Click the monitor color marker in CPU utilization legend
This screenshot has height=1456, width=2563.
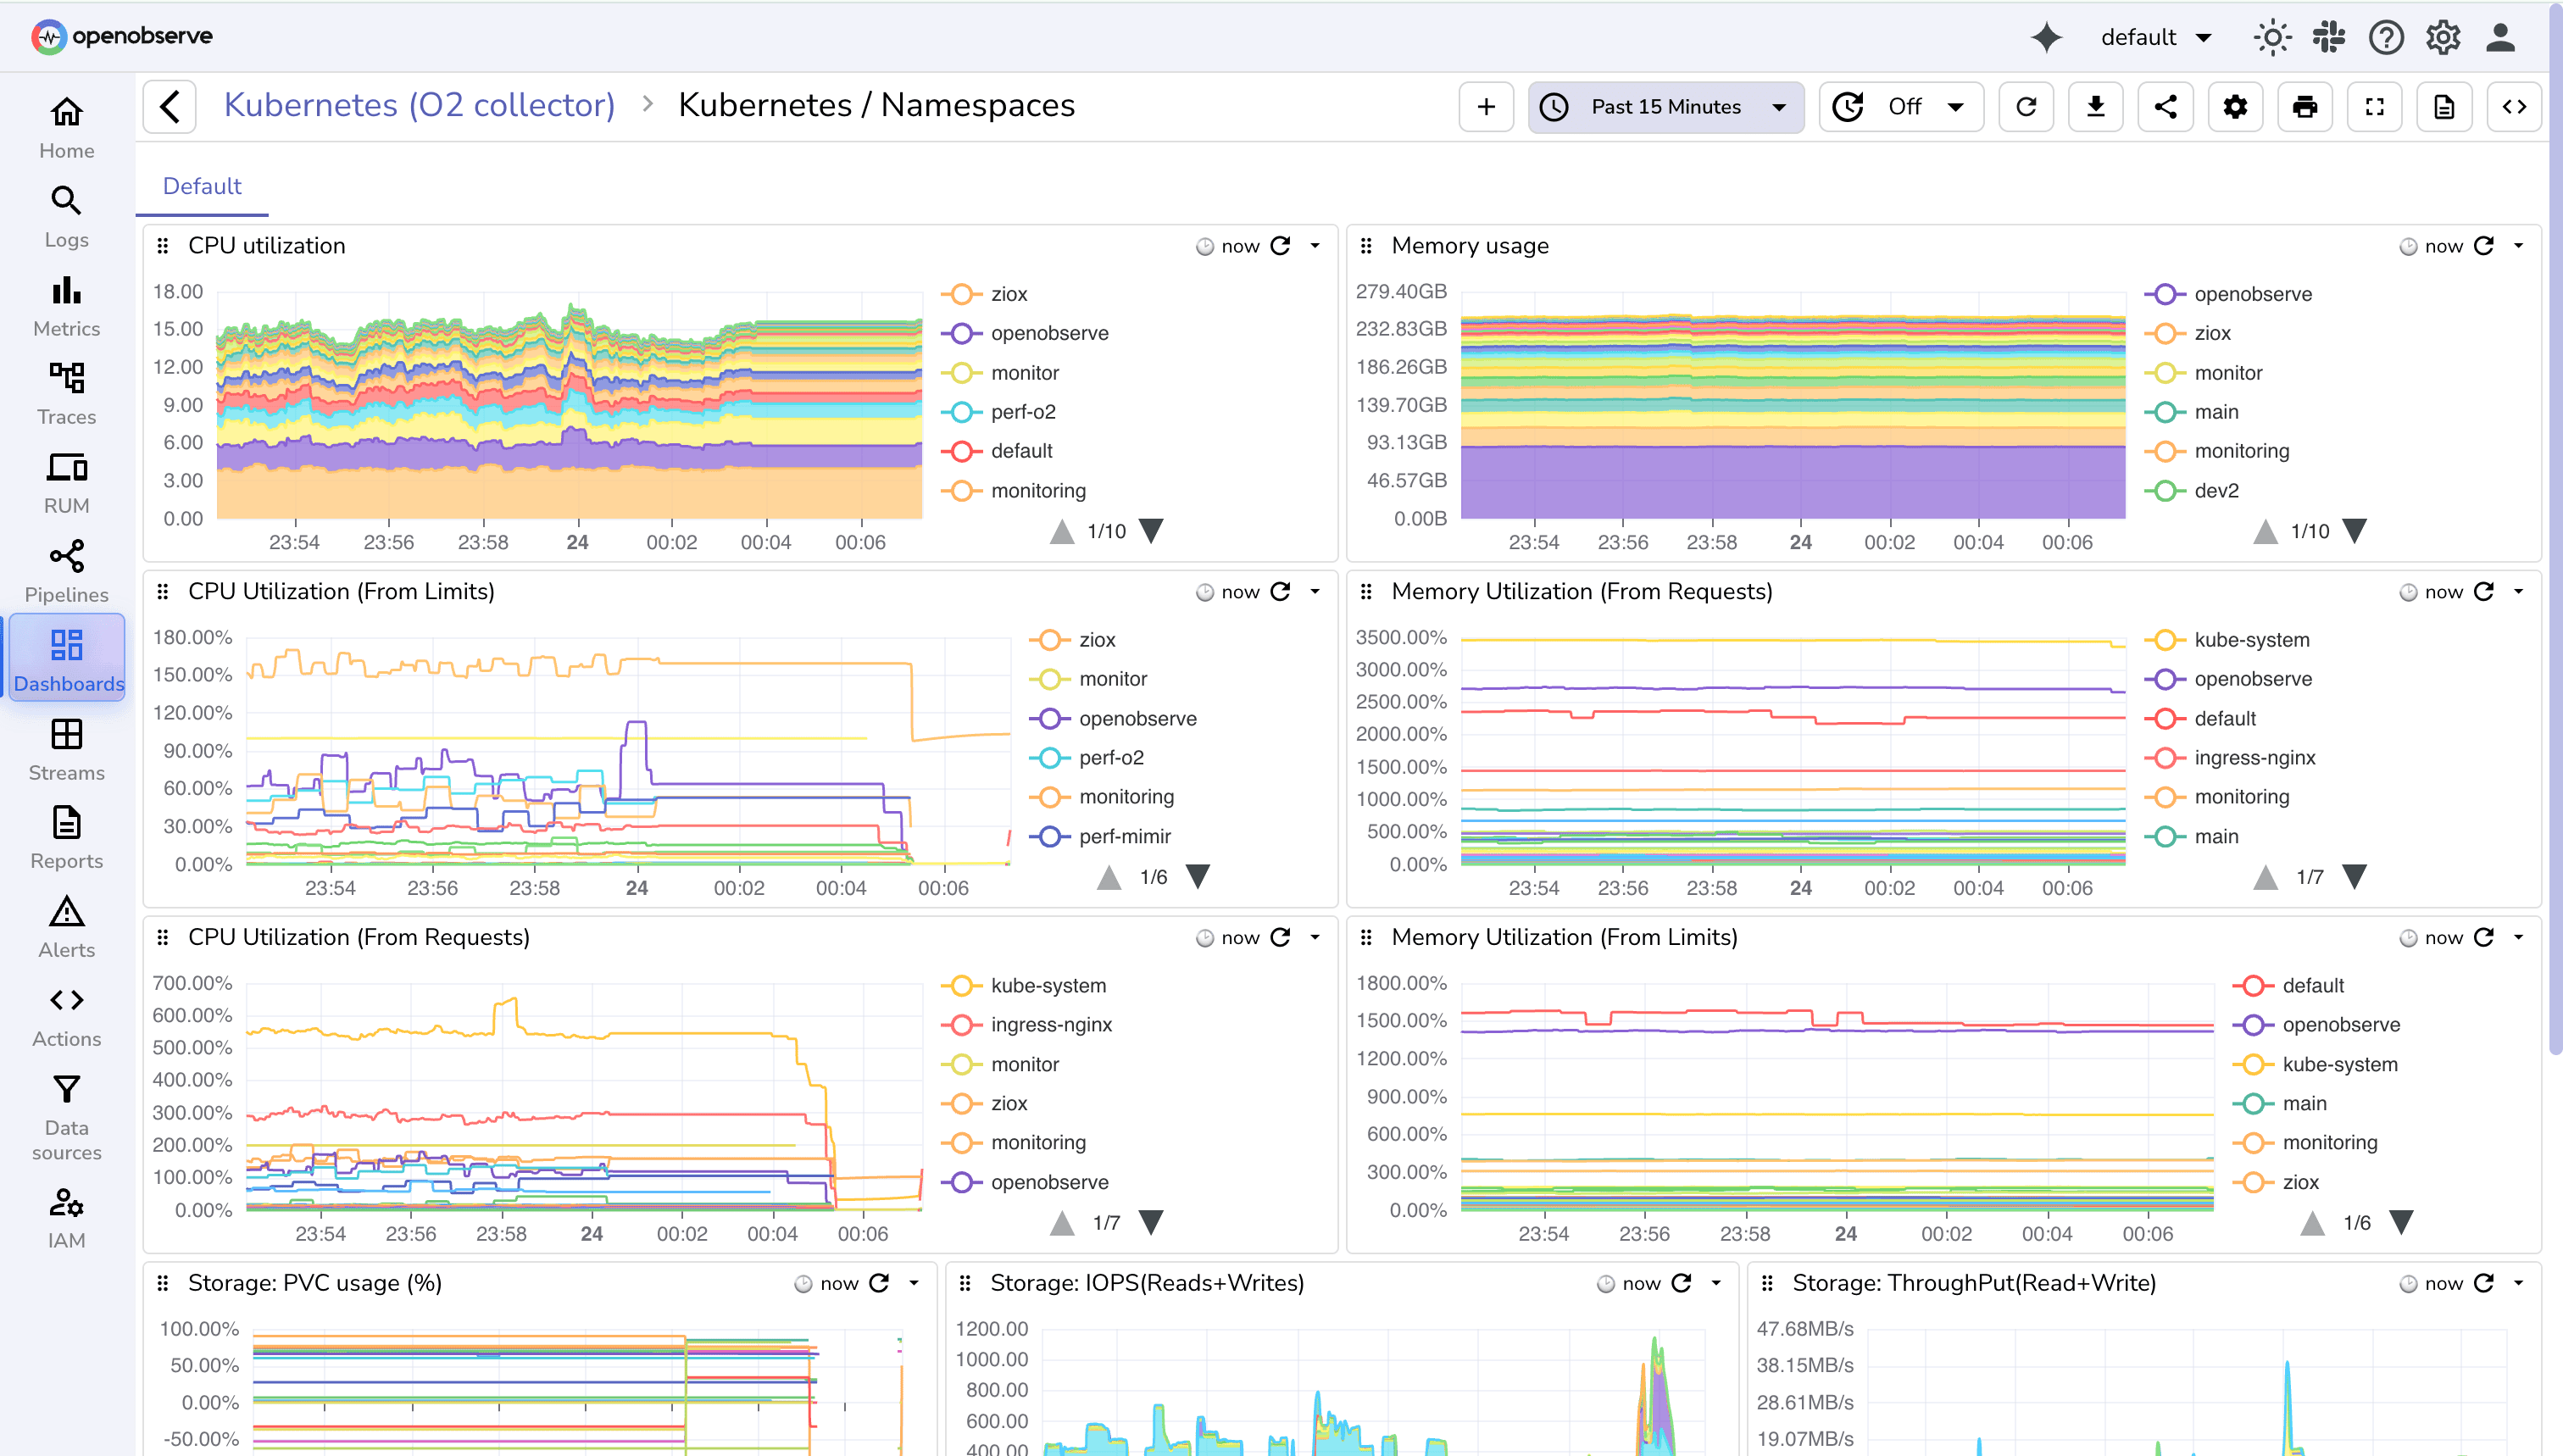[x=961, y=372]
